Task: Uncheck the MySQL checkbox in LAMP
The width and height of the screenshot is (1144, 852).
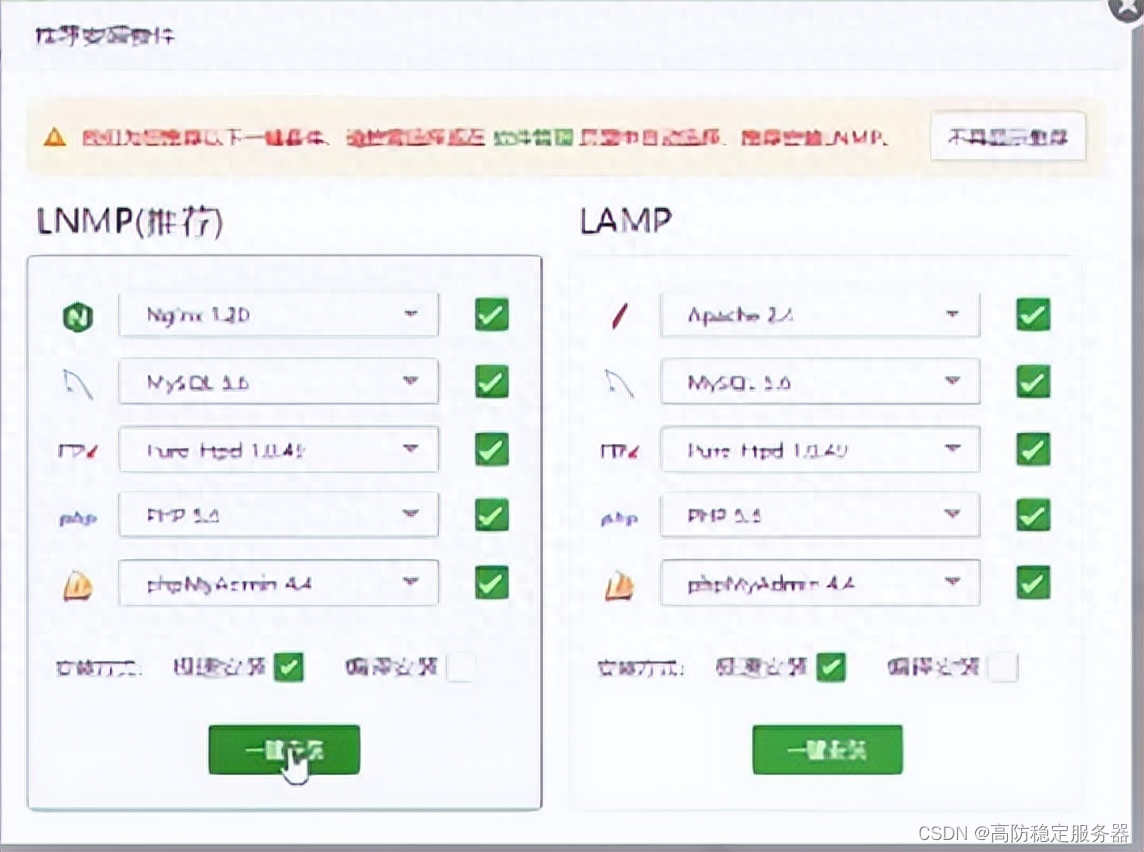Action: (x=1033, y=382)
